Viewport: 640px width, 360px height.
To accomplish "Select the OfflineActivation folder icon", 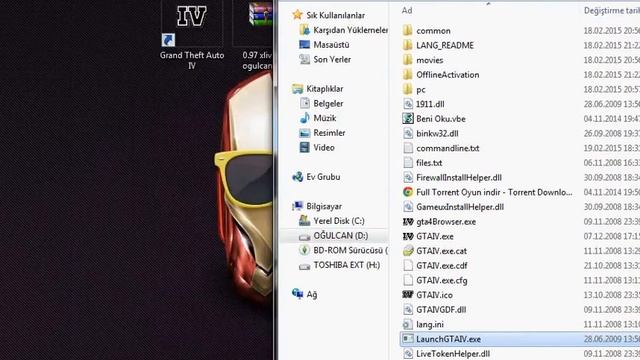I will [407, 74].
